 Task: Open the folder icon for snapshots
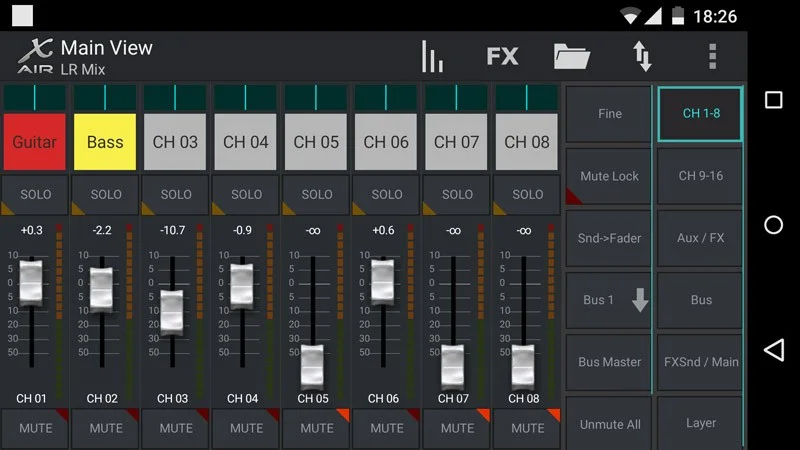pos(572,56)
